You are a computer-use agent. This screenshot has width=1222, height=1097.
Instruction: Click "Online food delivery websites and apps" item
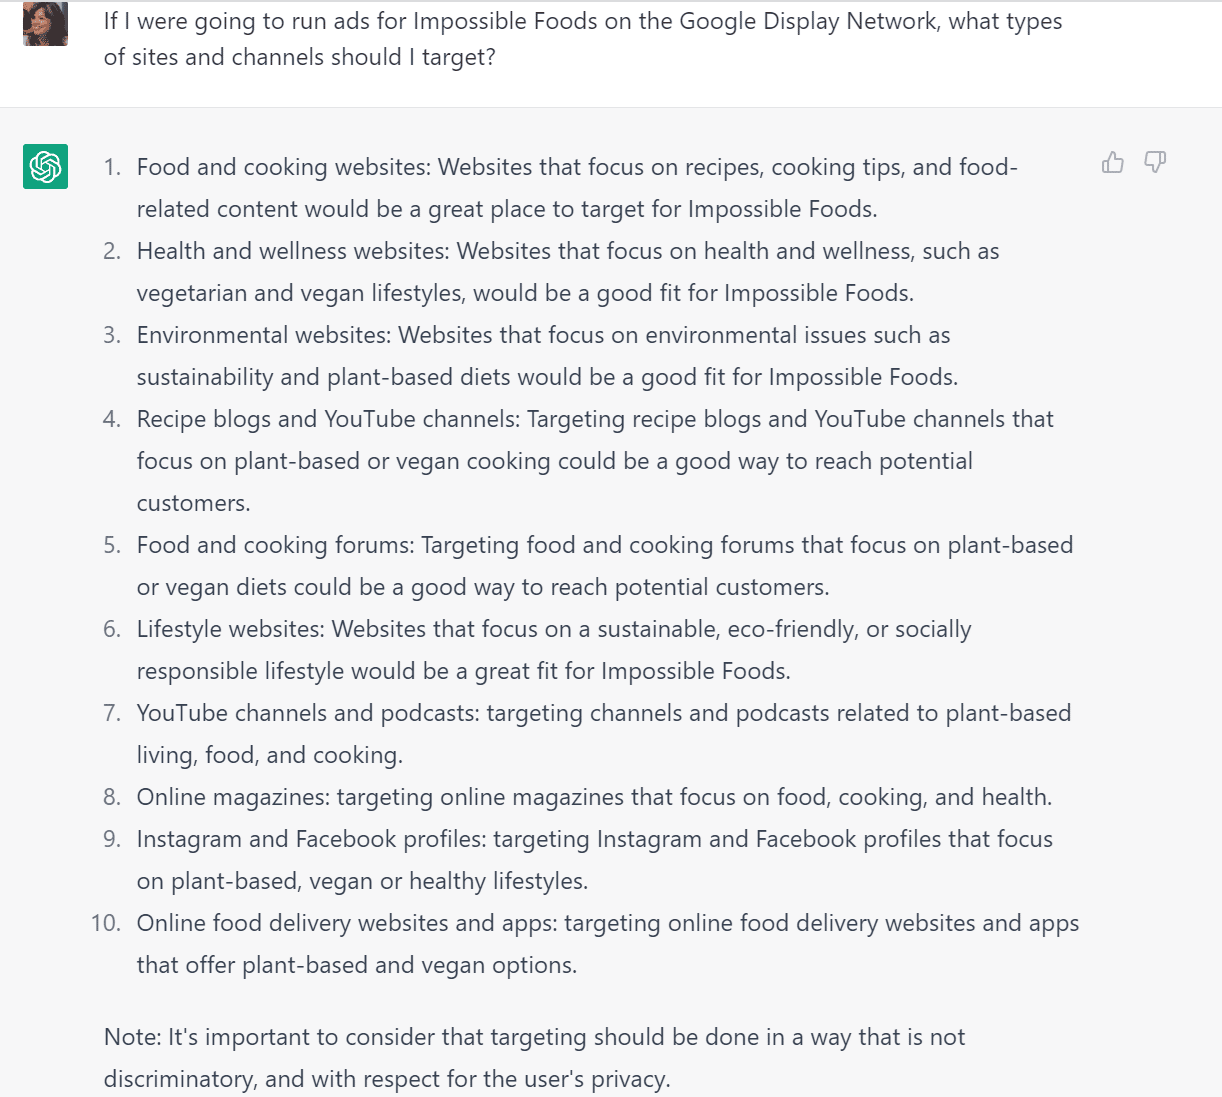pyautogui.click(x=607, y=944)
